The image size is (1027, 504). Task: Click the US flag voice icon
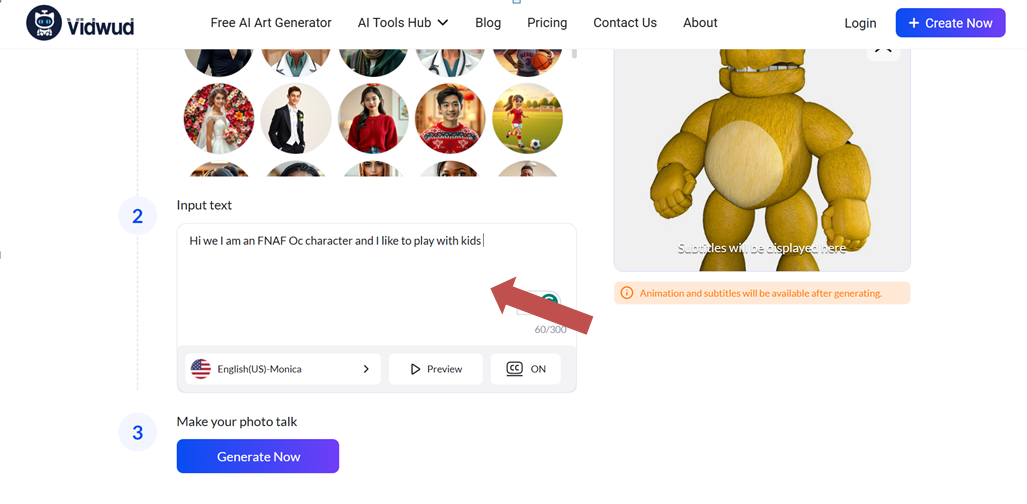tap(200, 369)
